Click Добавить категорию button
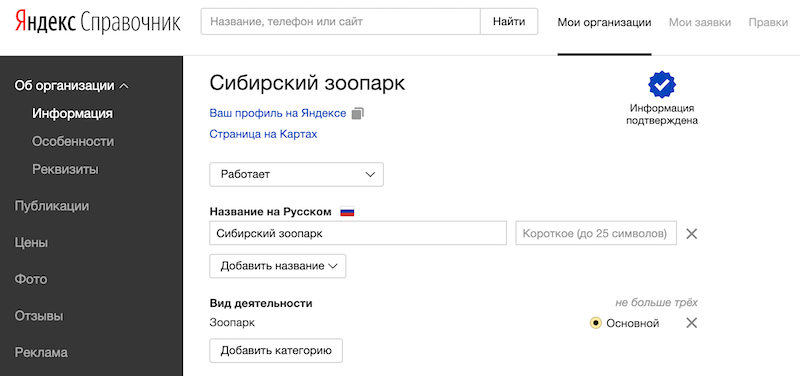This screenshot has width=800, height=376. click(276, 351)
